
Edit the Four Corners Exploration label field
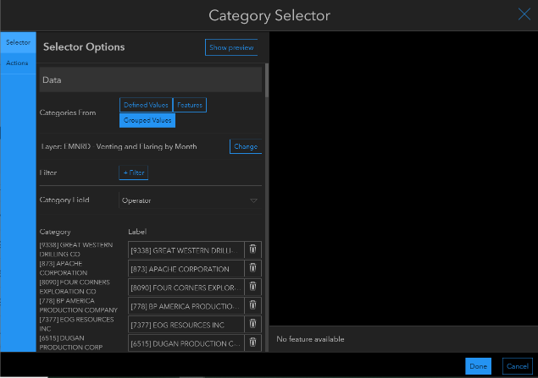click(186, 287)
